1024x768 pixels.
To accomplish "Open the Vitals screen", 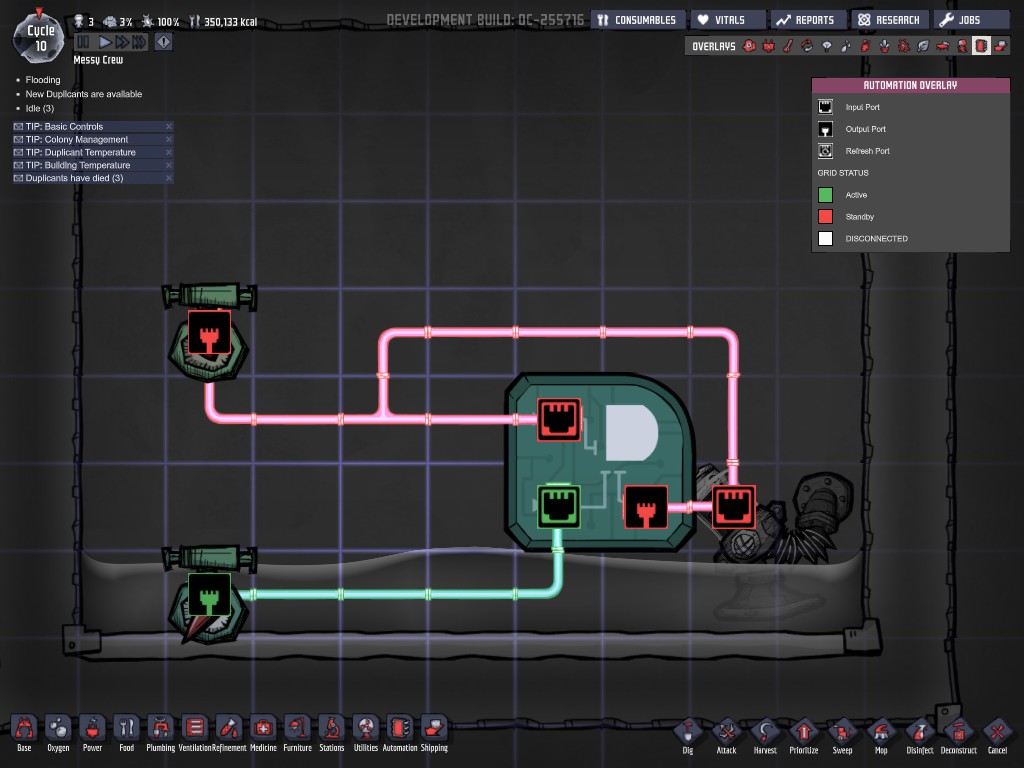I will [730, 20].
